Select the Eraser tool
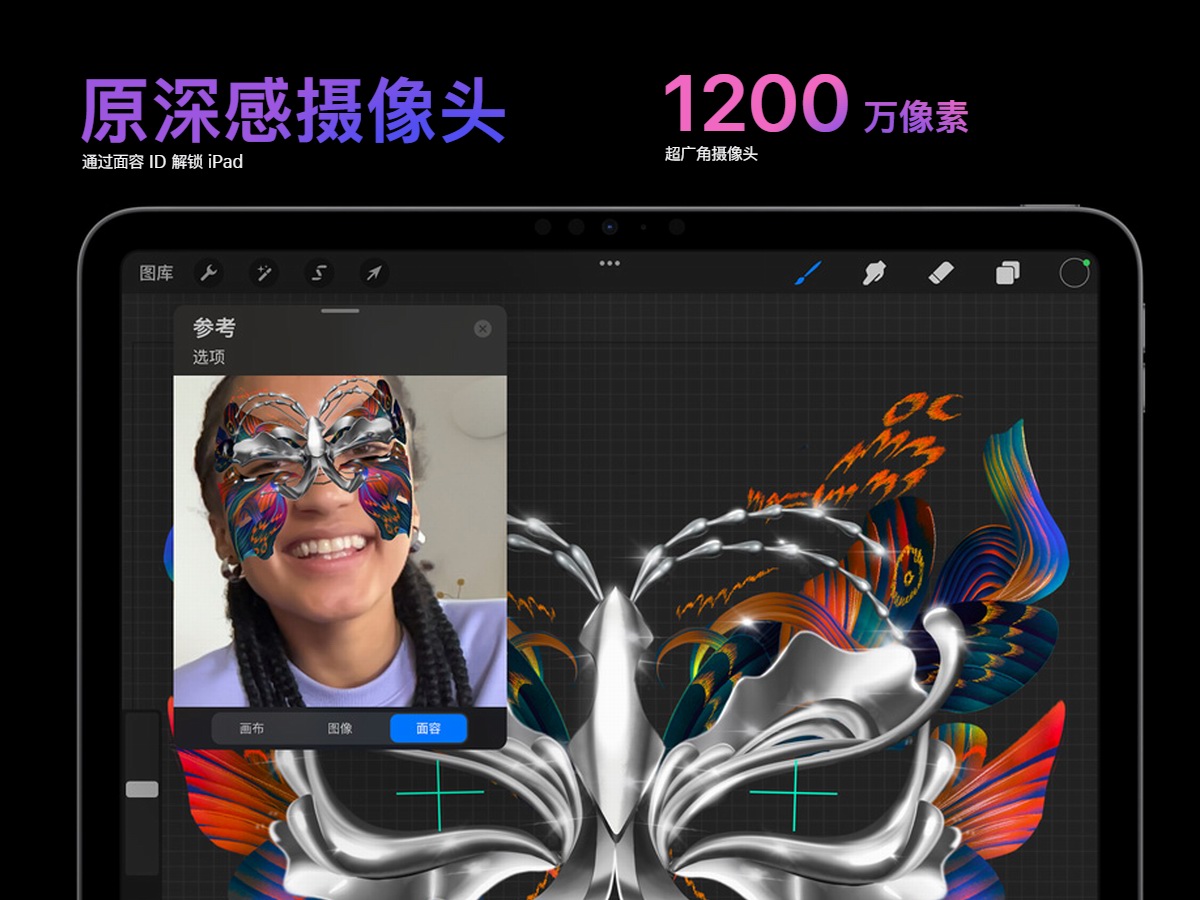The width and height of the screenshot is (1200, 900). tap(941, 273)
